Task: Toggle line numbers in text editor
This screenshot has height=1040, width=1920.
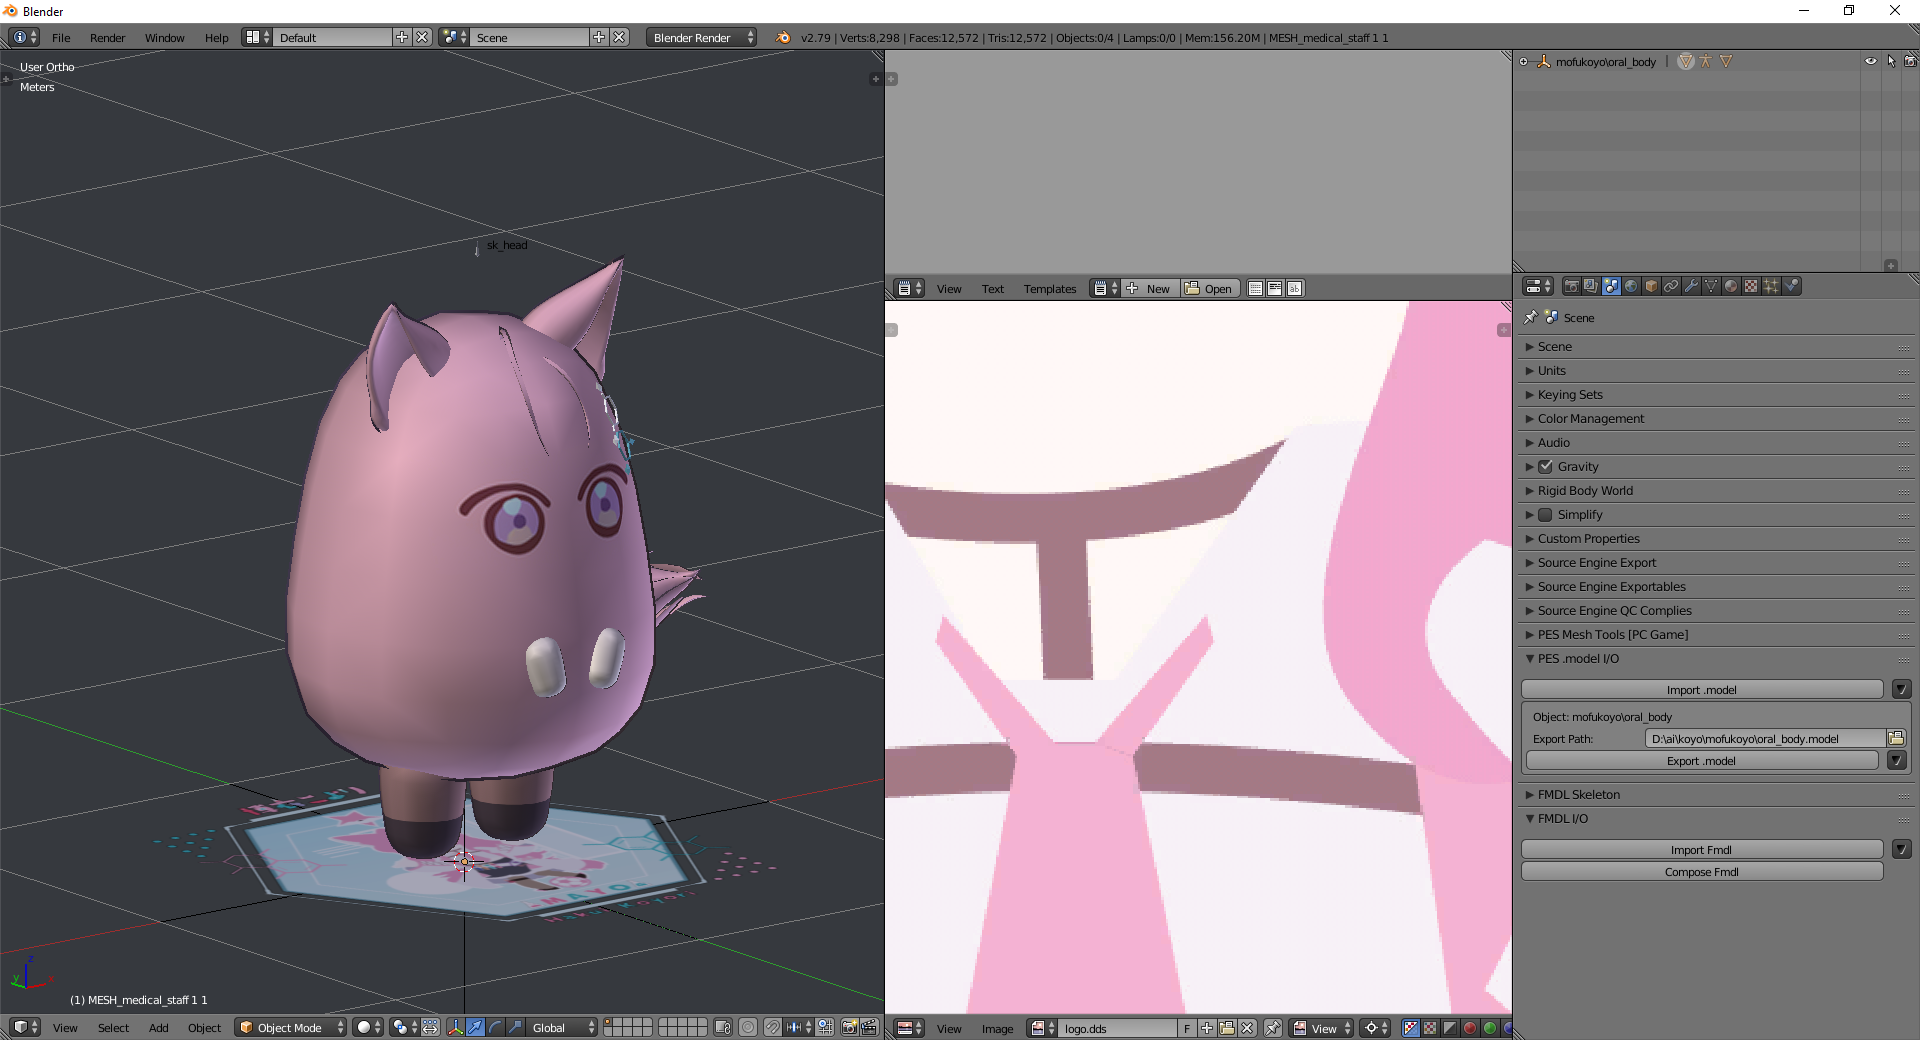Action: [x=1255, y=288]
